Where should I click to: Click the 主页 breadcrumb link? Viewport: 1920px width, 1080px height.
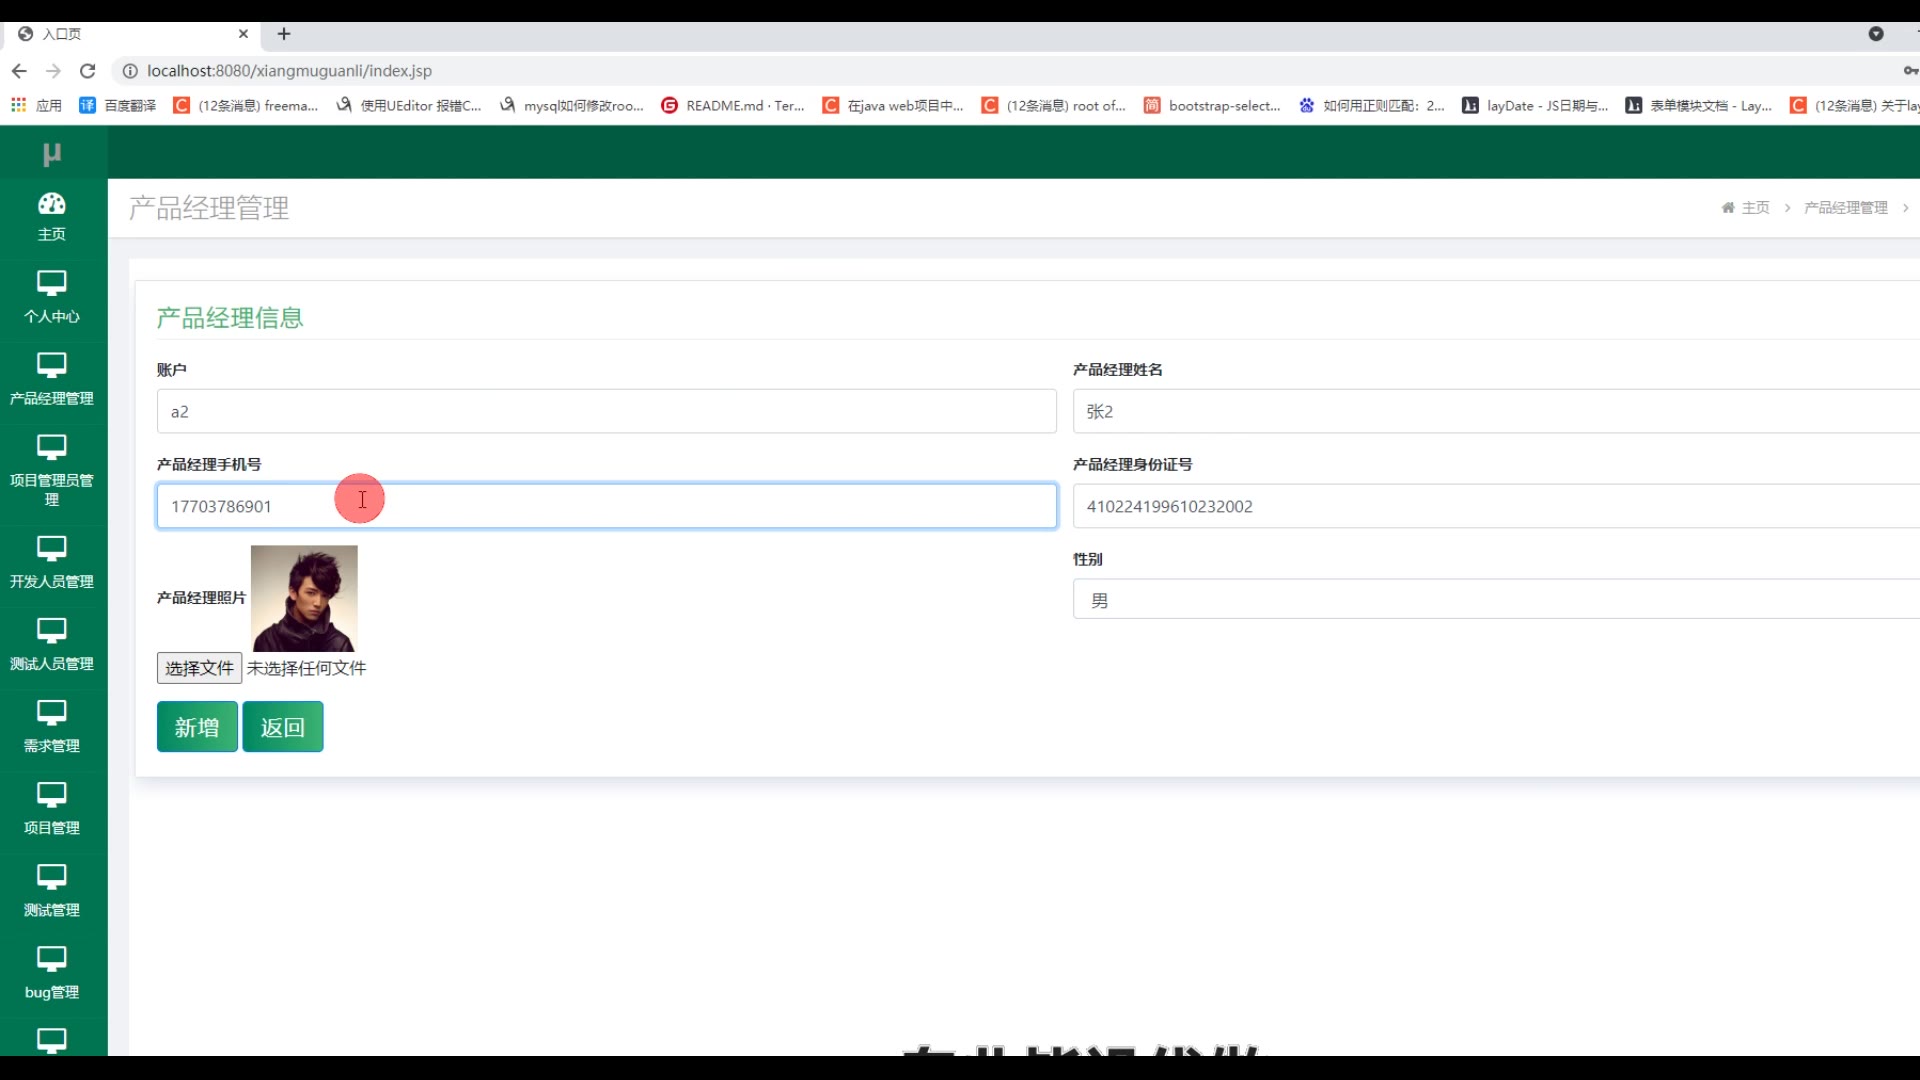1755,208
